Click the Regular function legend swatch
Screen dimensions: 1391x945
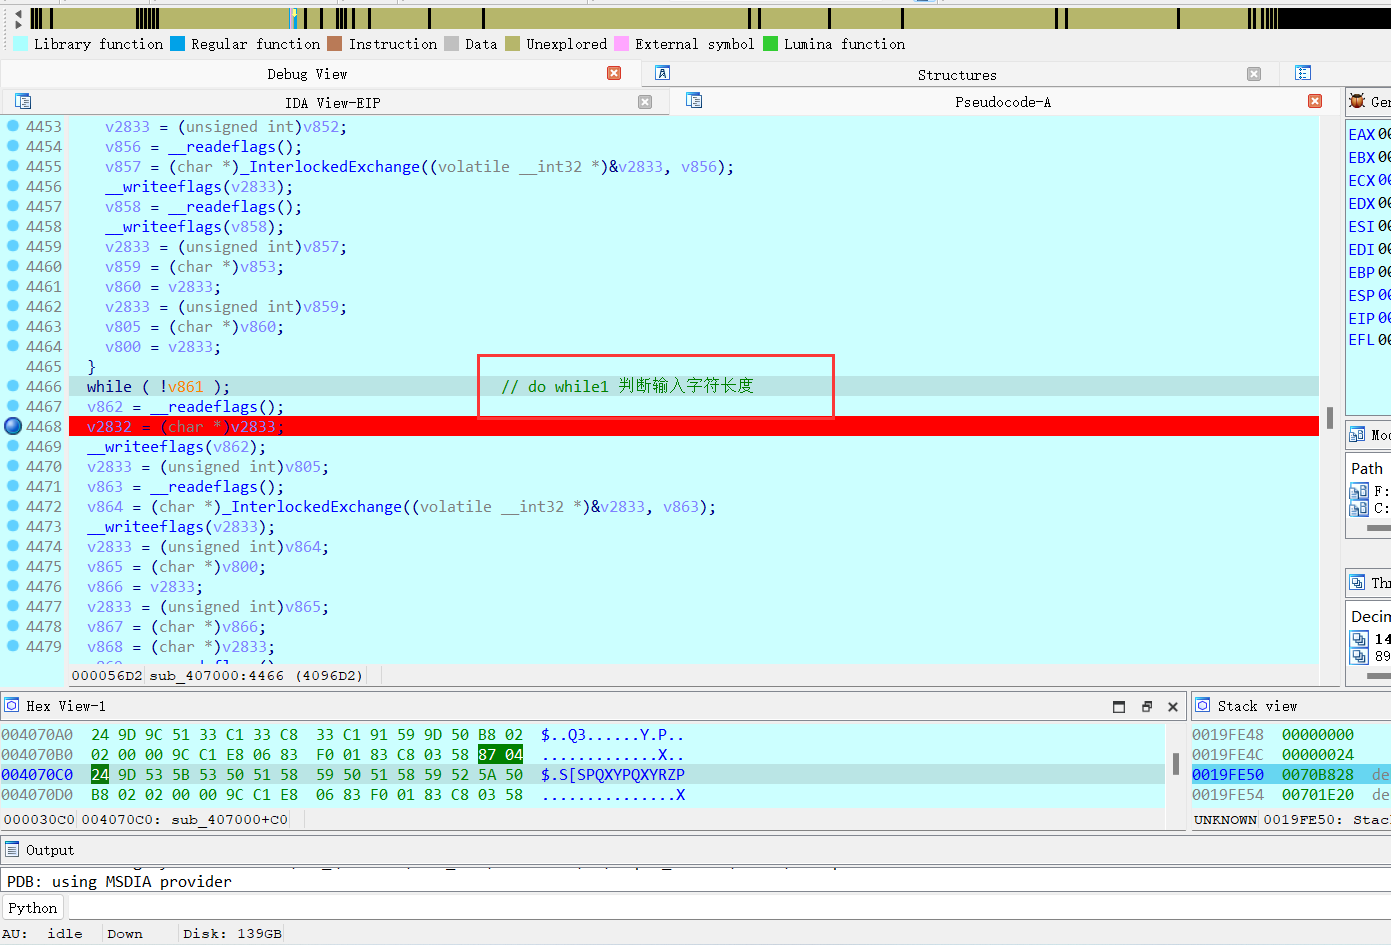pyautogui.click(x=178, y=43)
